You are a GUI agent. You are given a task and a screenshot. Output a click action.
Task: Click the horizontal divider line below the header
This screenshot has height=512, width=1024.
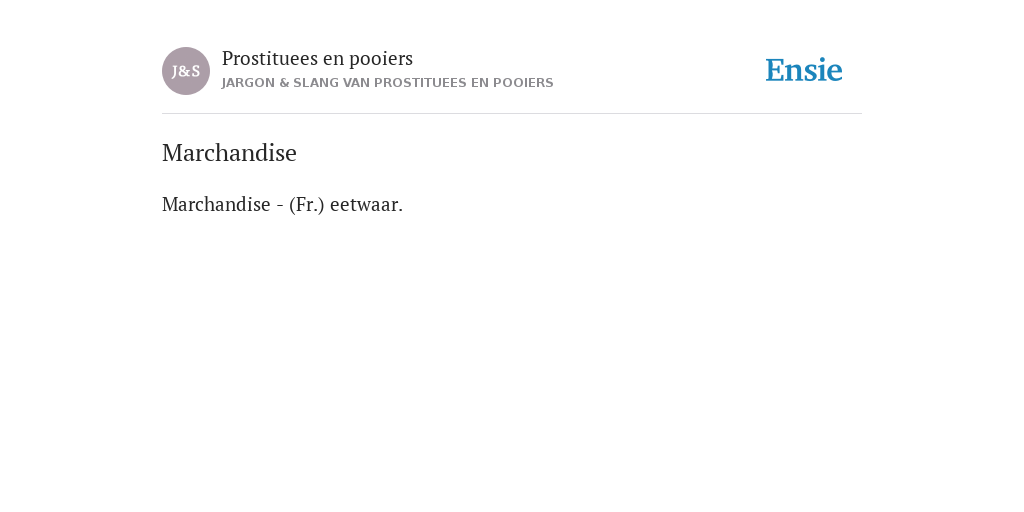[512, 114]
